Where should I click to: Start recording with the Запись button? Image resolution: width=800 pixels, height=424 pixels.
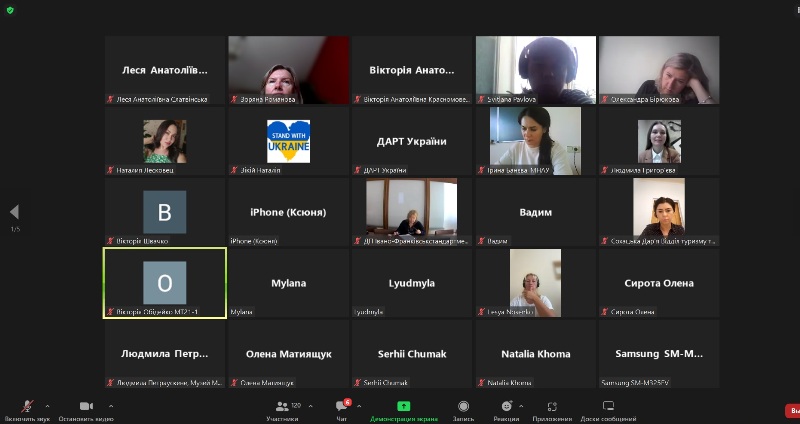point(463,410)
